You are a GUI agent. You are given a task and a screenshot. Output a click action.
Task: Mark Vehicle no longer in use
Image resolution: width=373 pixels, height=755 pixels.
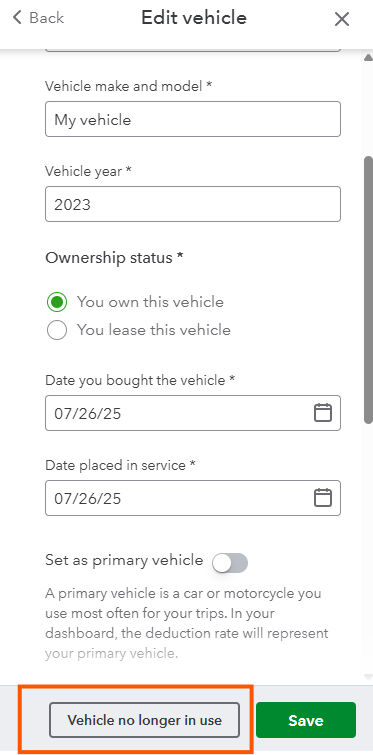tap(144, 720)
